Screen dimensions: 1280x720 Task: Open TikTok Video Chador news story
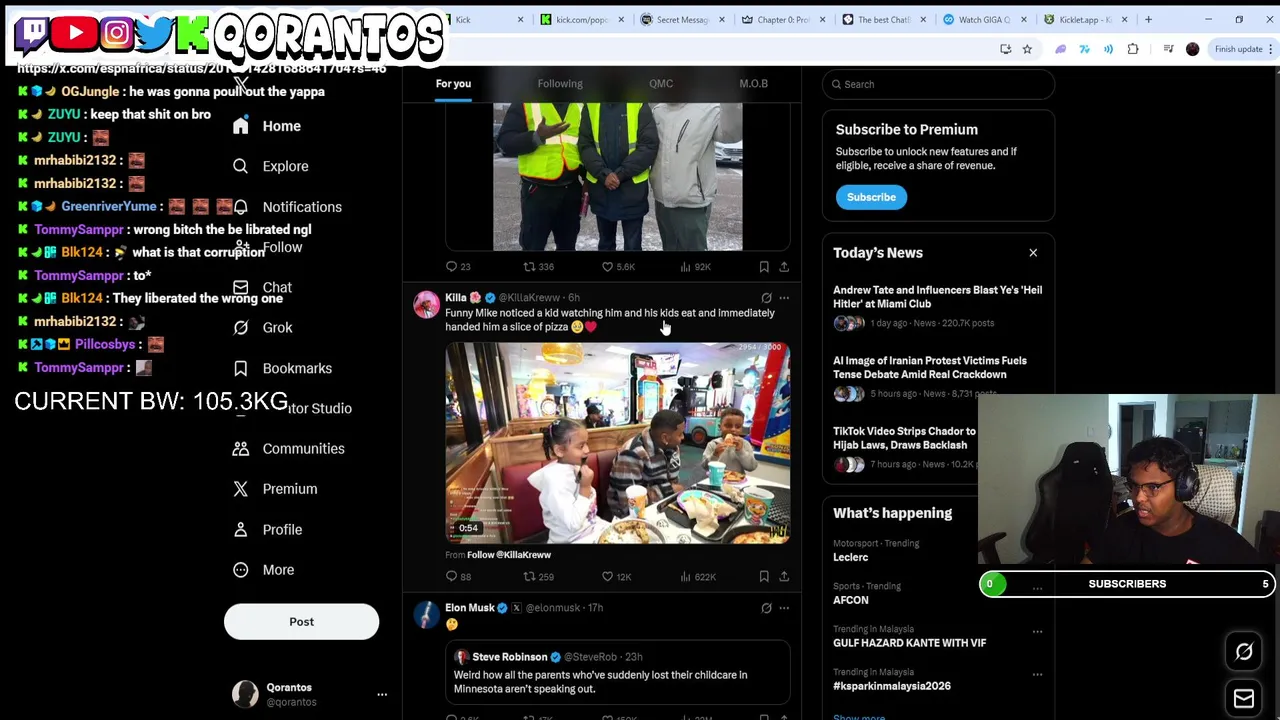click(x=903, y=447)
